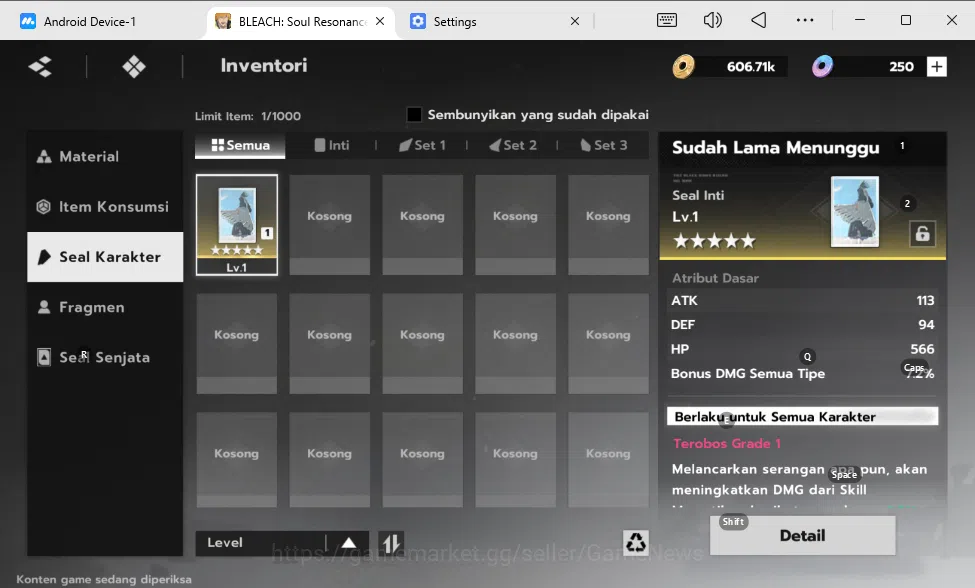Select the Seal Karakter category
The height and width of the screenshot is (588, 975).
[x=104, y=257]
